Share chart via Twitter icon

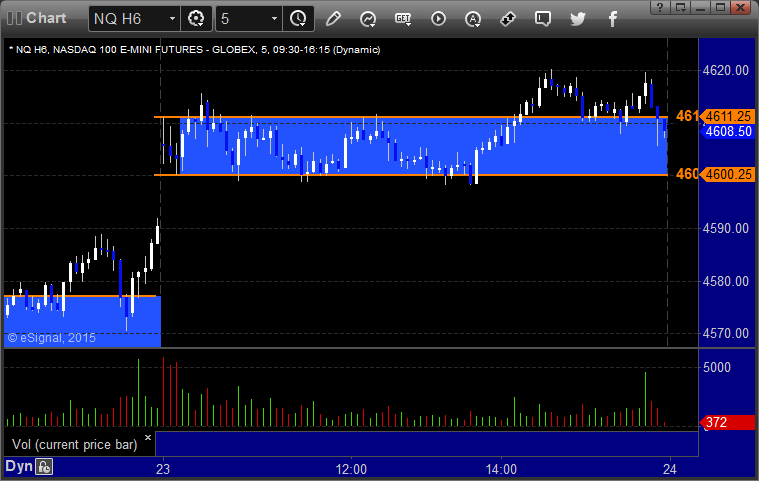tap(577, 19)
